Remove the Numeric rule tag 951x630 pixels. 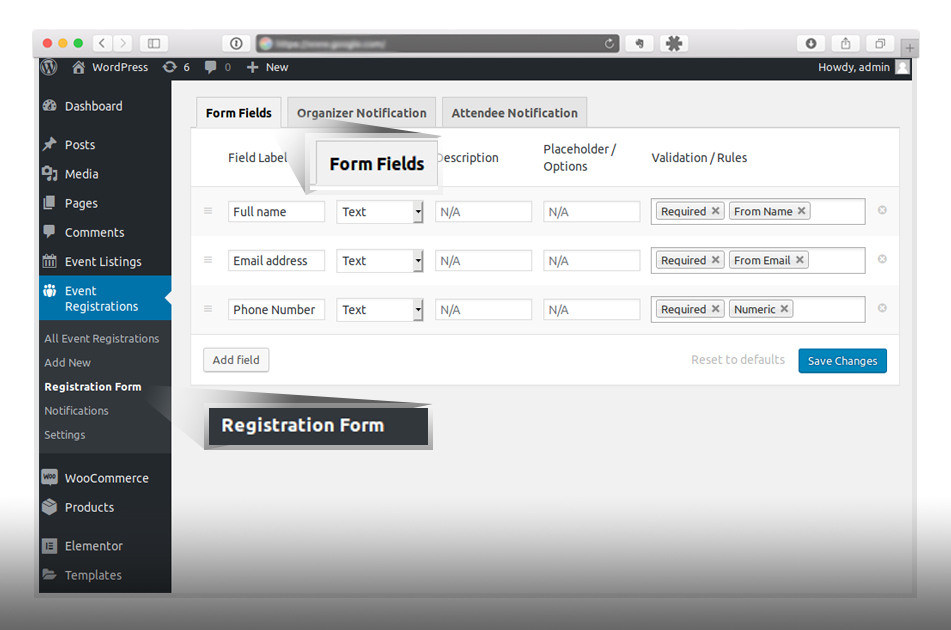tap(784, 309)
